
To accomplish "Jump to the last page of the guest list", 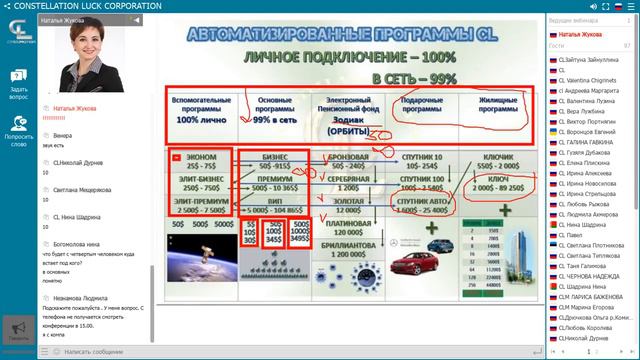I will tap(631, 351).
